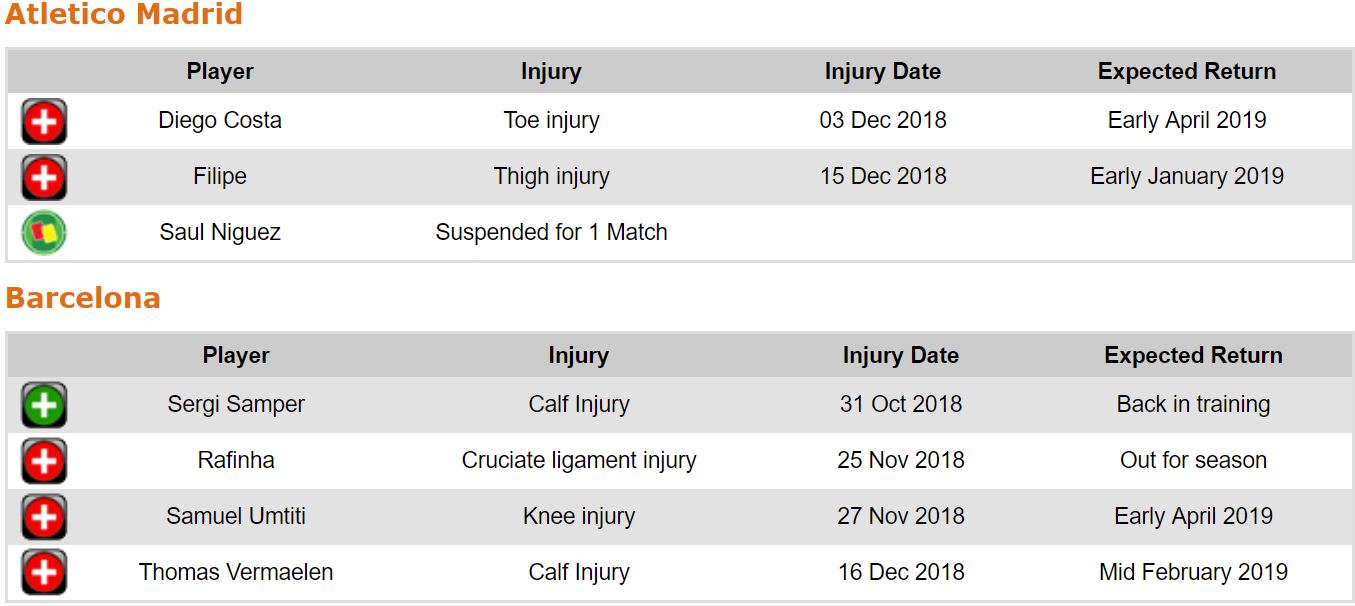Click the Injury Date header in Atletico table
Screen dimensions: 1355x606
tap(882, 72)
